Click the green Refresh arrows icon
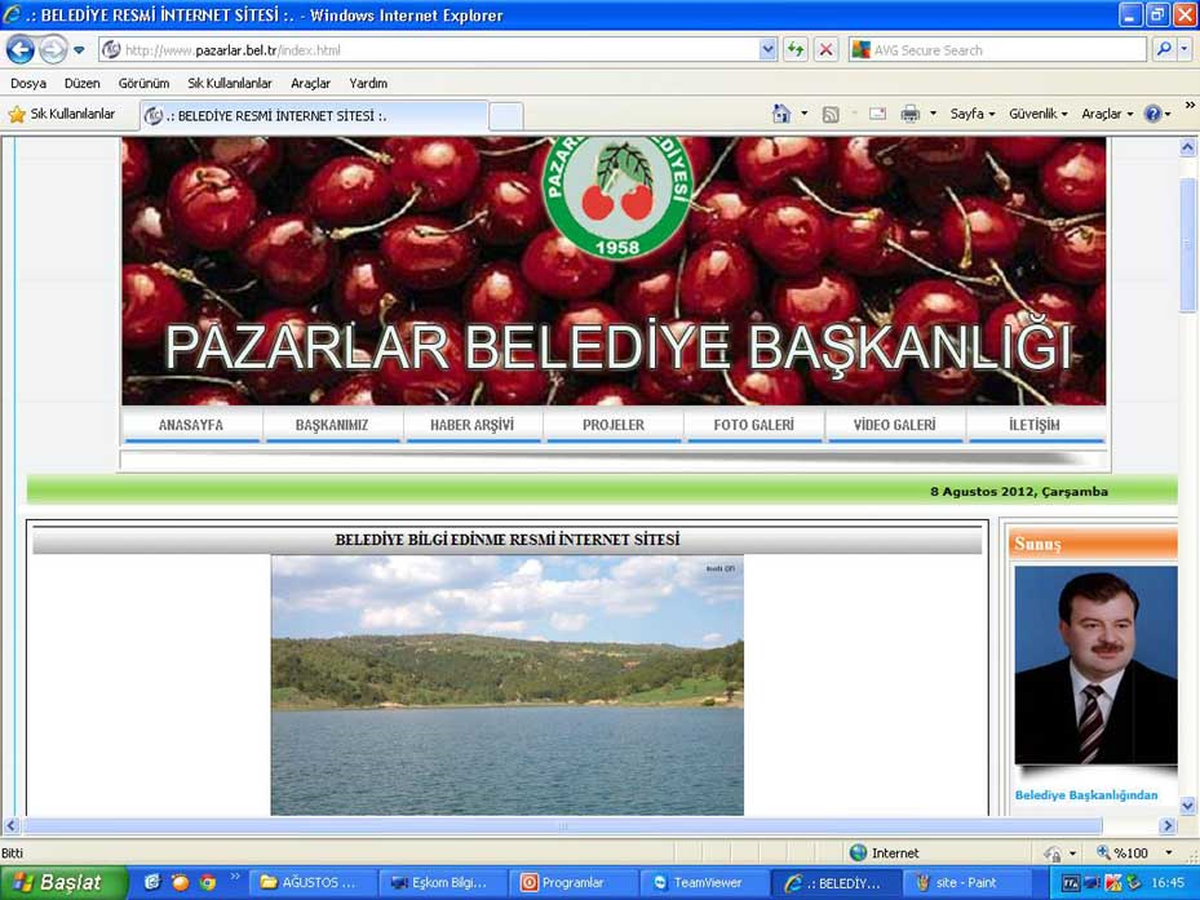1200x900 pixels. [x=795, y=50]
